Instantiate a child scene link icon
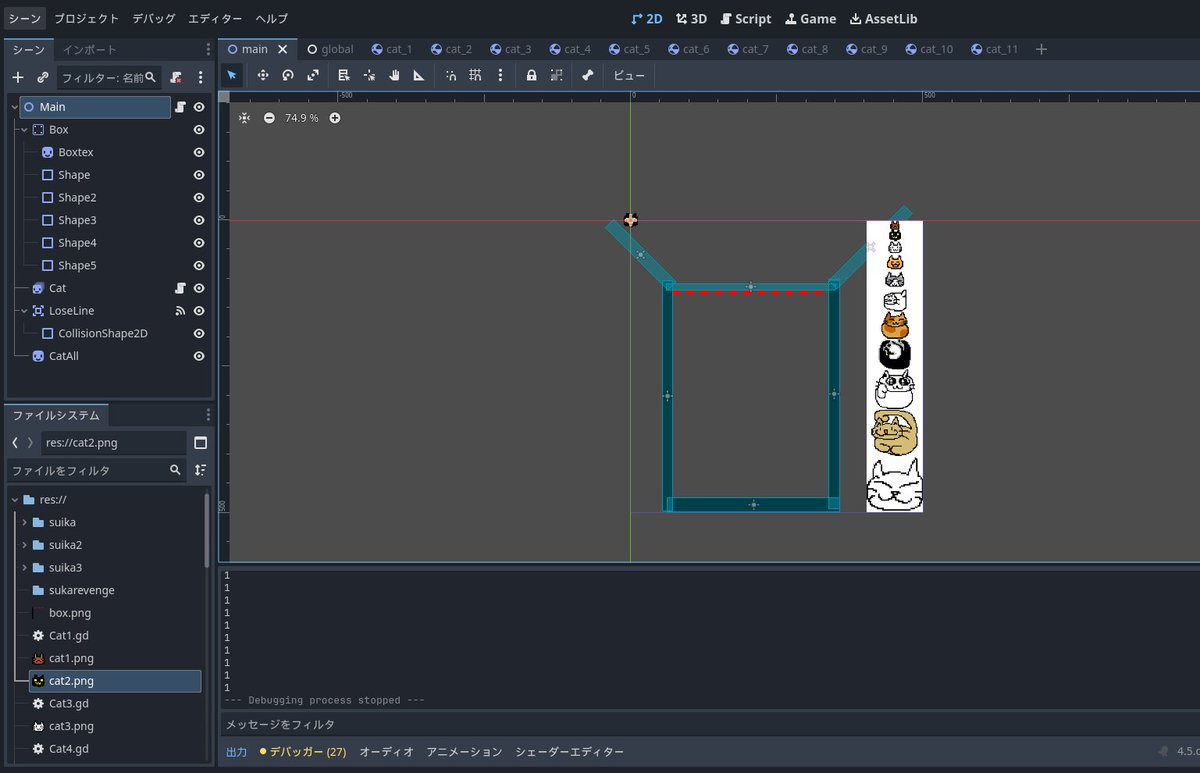This screenshot has width=1200, height=773. point(43,77)
